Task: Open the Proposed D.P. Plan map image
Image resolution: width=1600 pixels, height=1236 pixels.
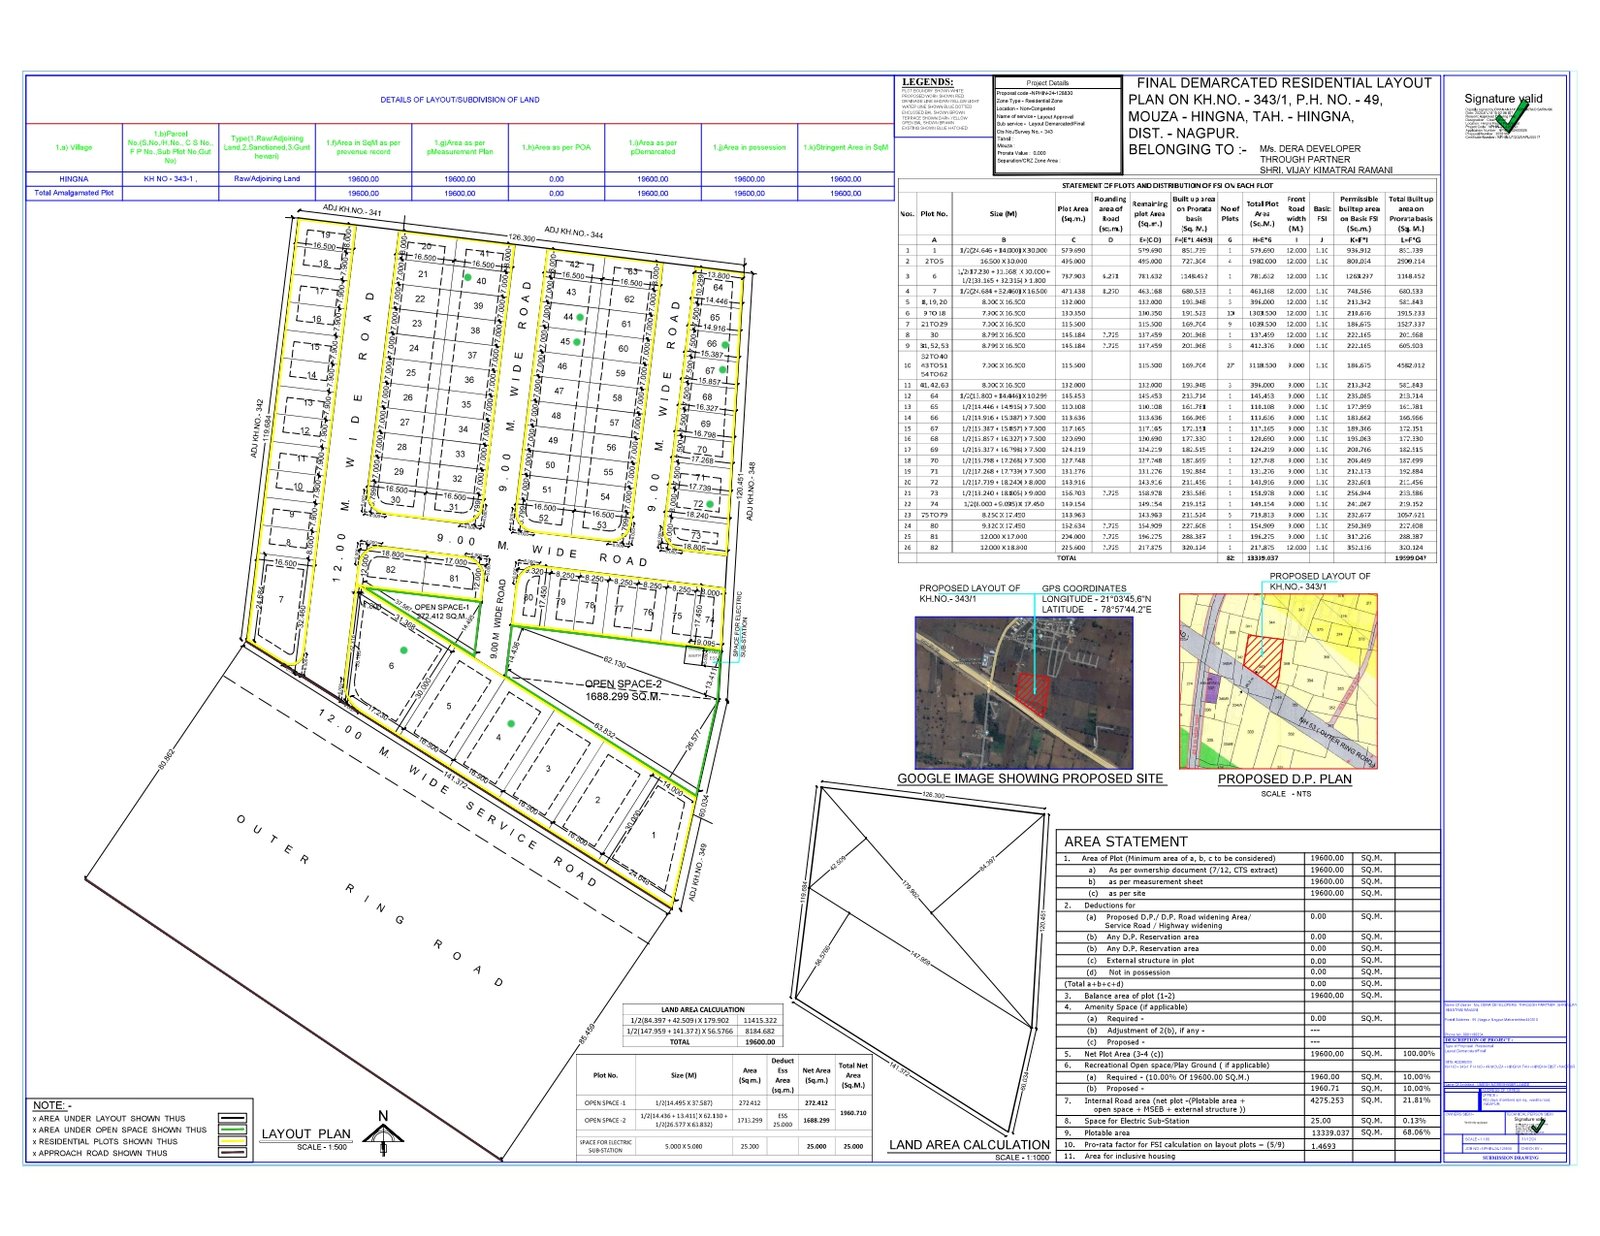Action: coord(1278,681)
